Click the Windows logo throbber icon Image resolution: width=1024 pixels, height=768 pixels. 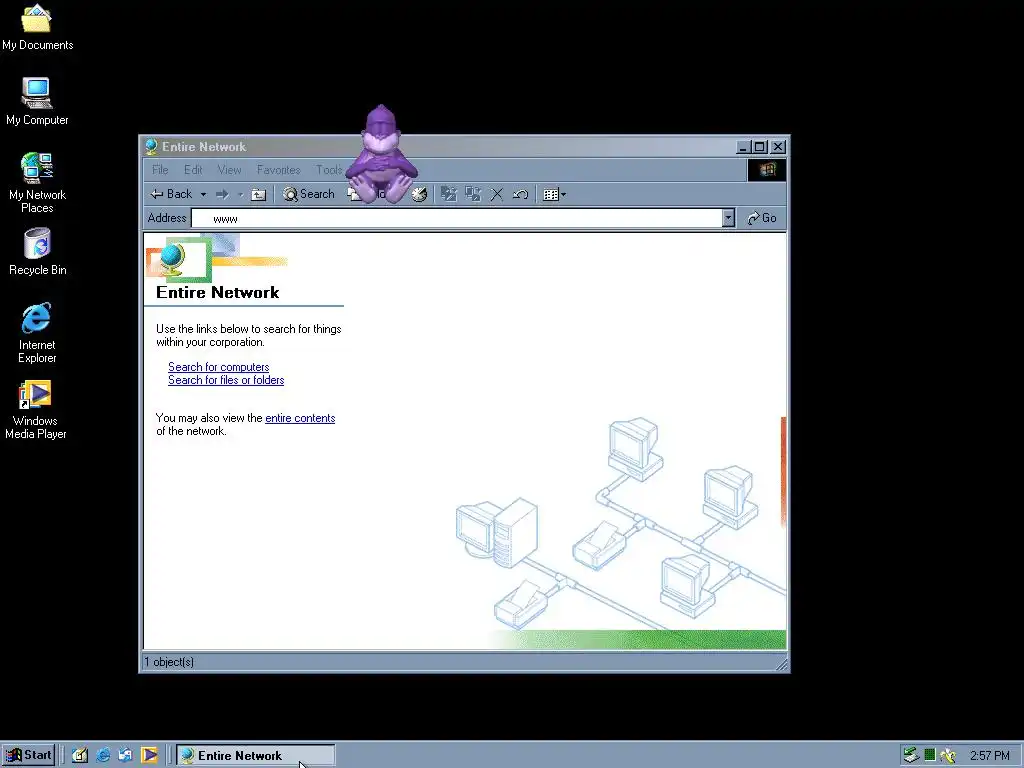coord(767,170)
